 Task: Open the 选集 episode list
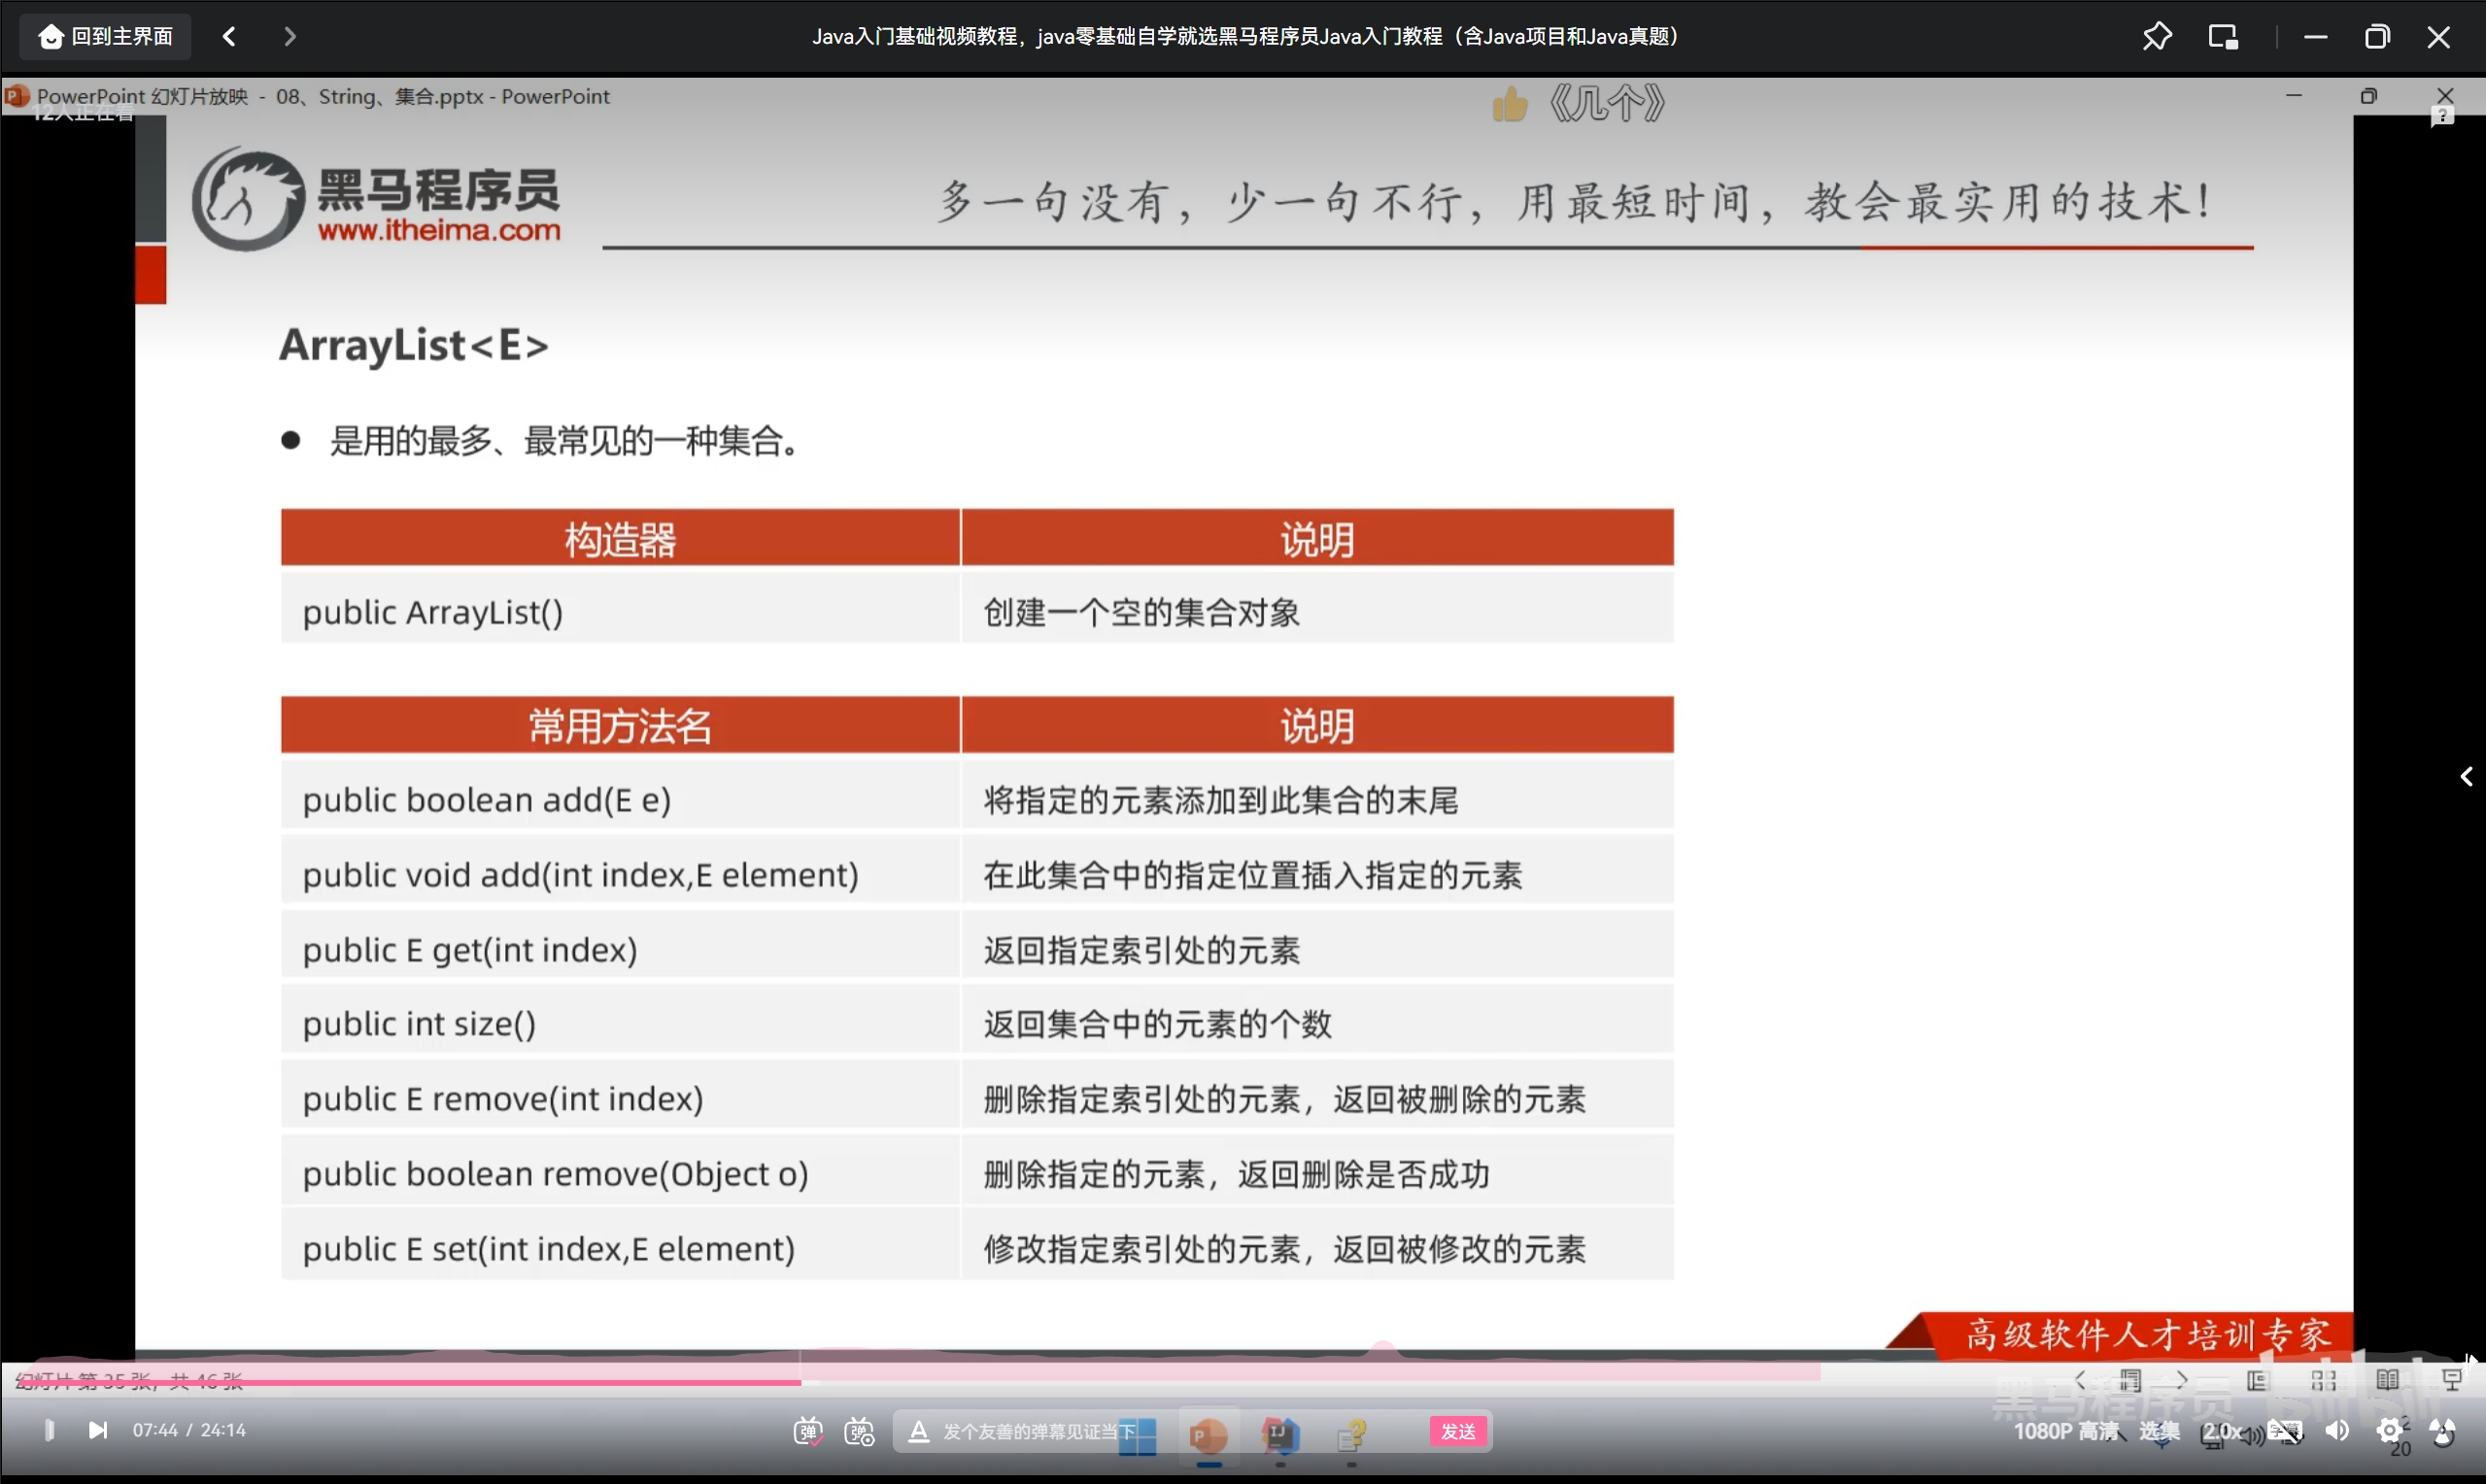tap(2158, 1431)
